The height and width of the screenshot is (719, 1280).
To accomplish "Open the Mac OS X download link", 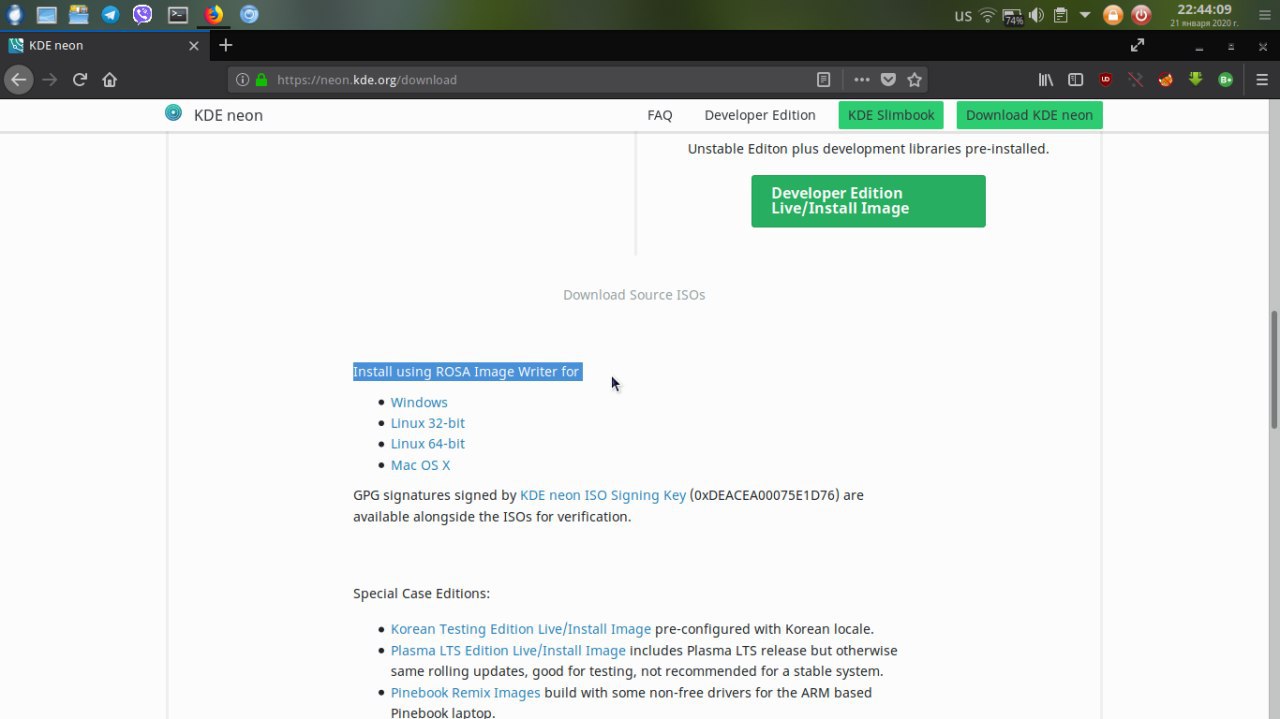I will 421,465.
